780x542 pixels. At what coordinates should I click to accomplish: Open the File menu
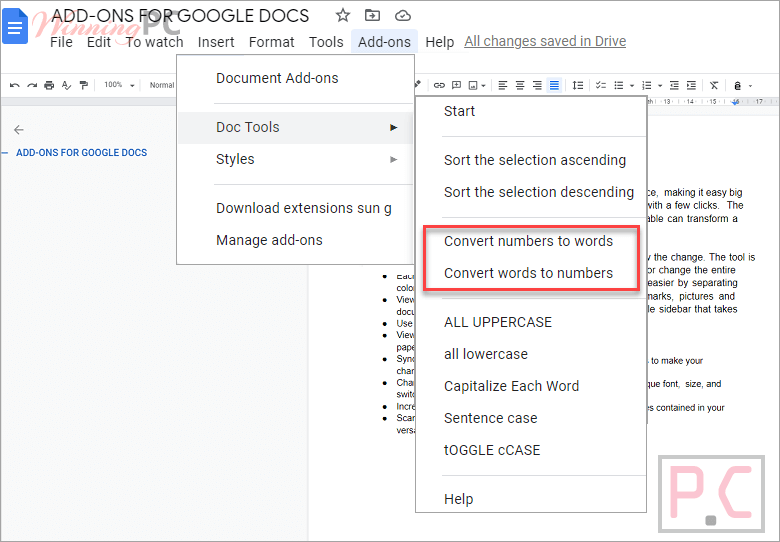click(x=61, y=42)
